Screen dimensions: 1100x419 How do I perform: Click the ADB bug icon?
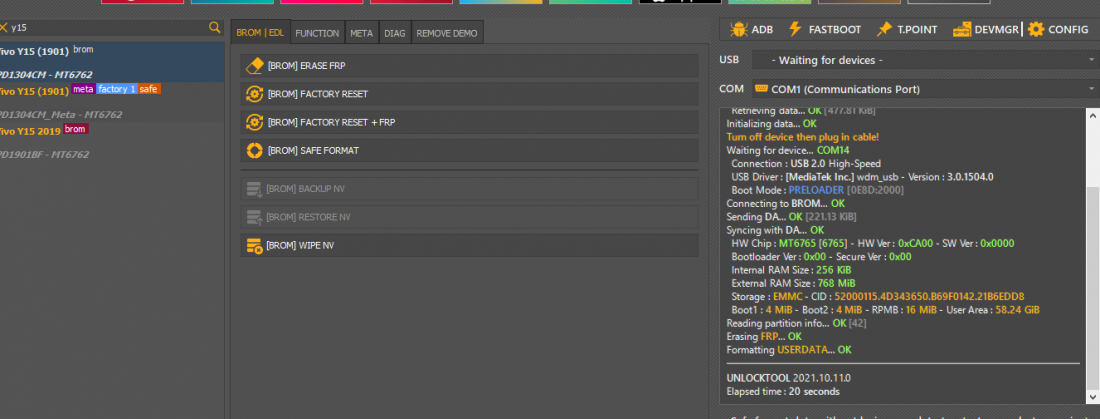pyautogui.click(x=738, y=29)
